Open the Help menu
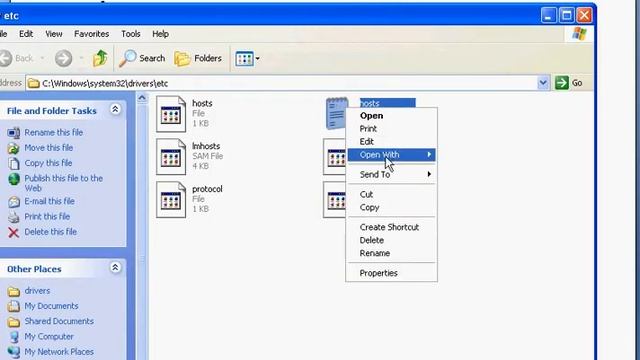 click(160, 34)
